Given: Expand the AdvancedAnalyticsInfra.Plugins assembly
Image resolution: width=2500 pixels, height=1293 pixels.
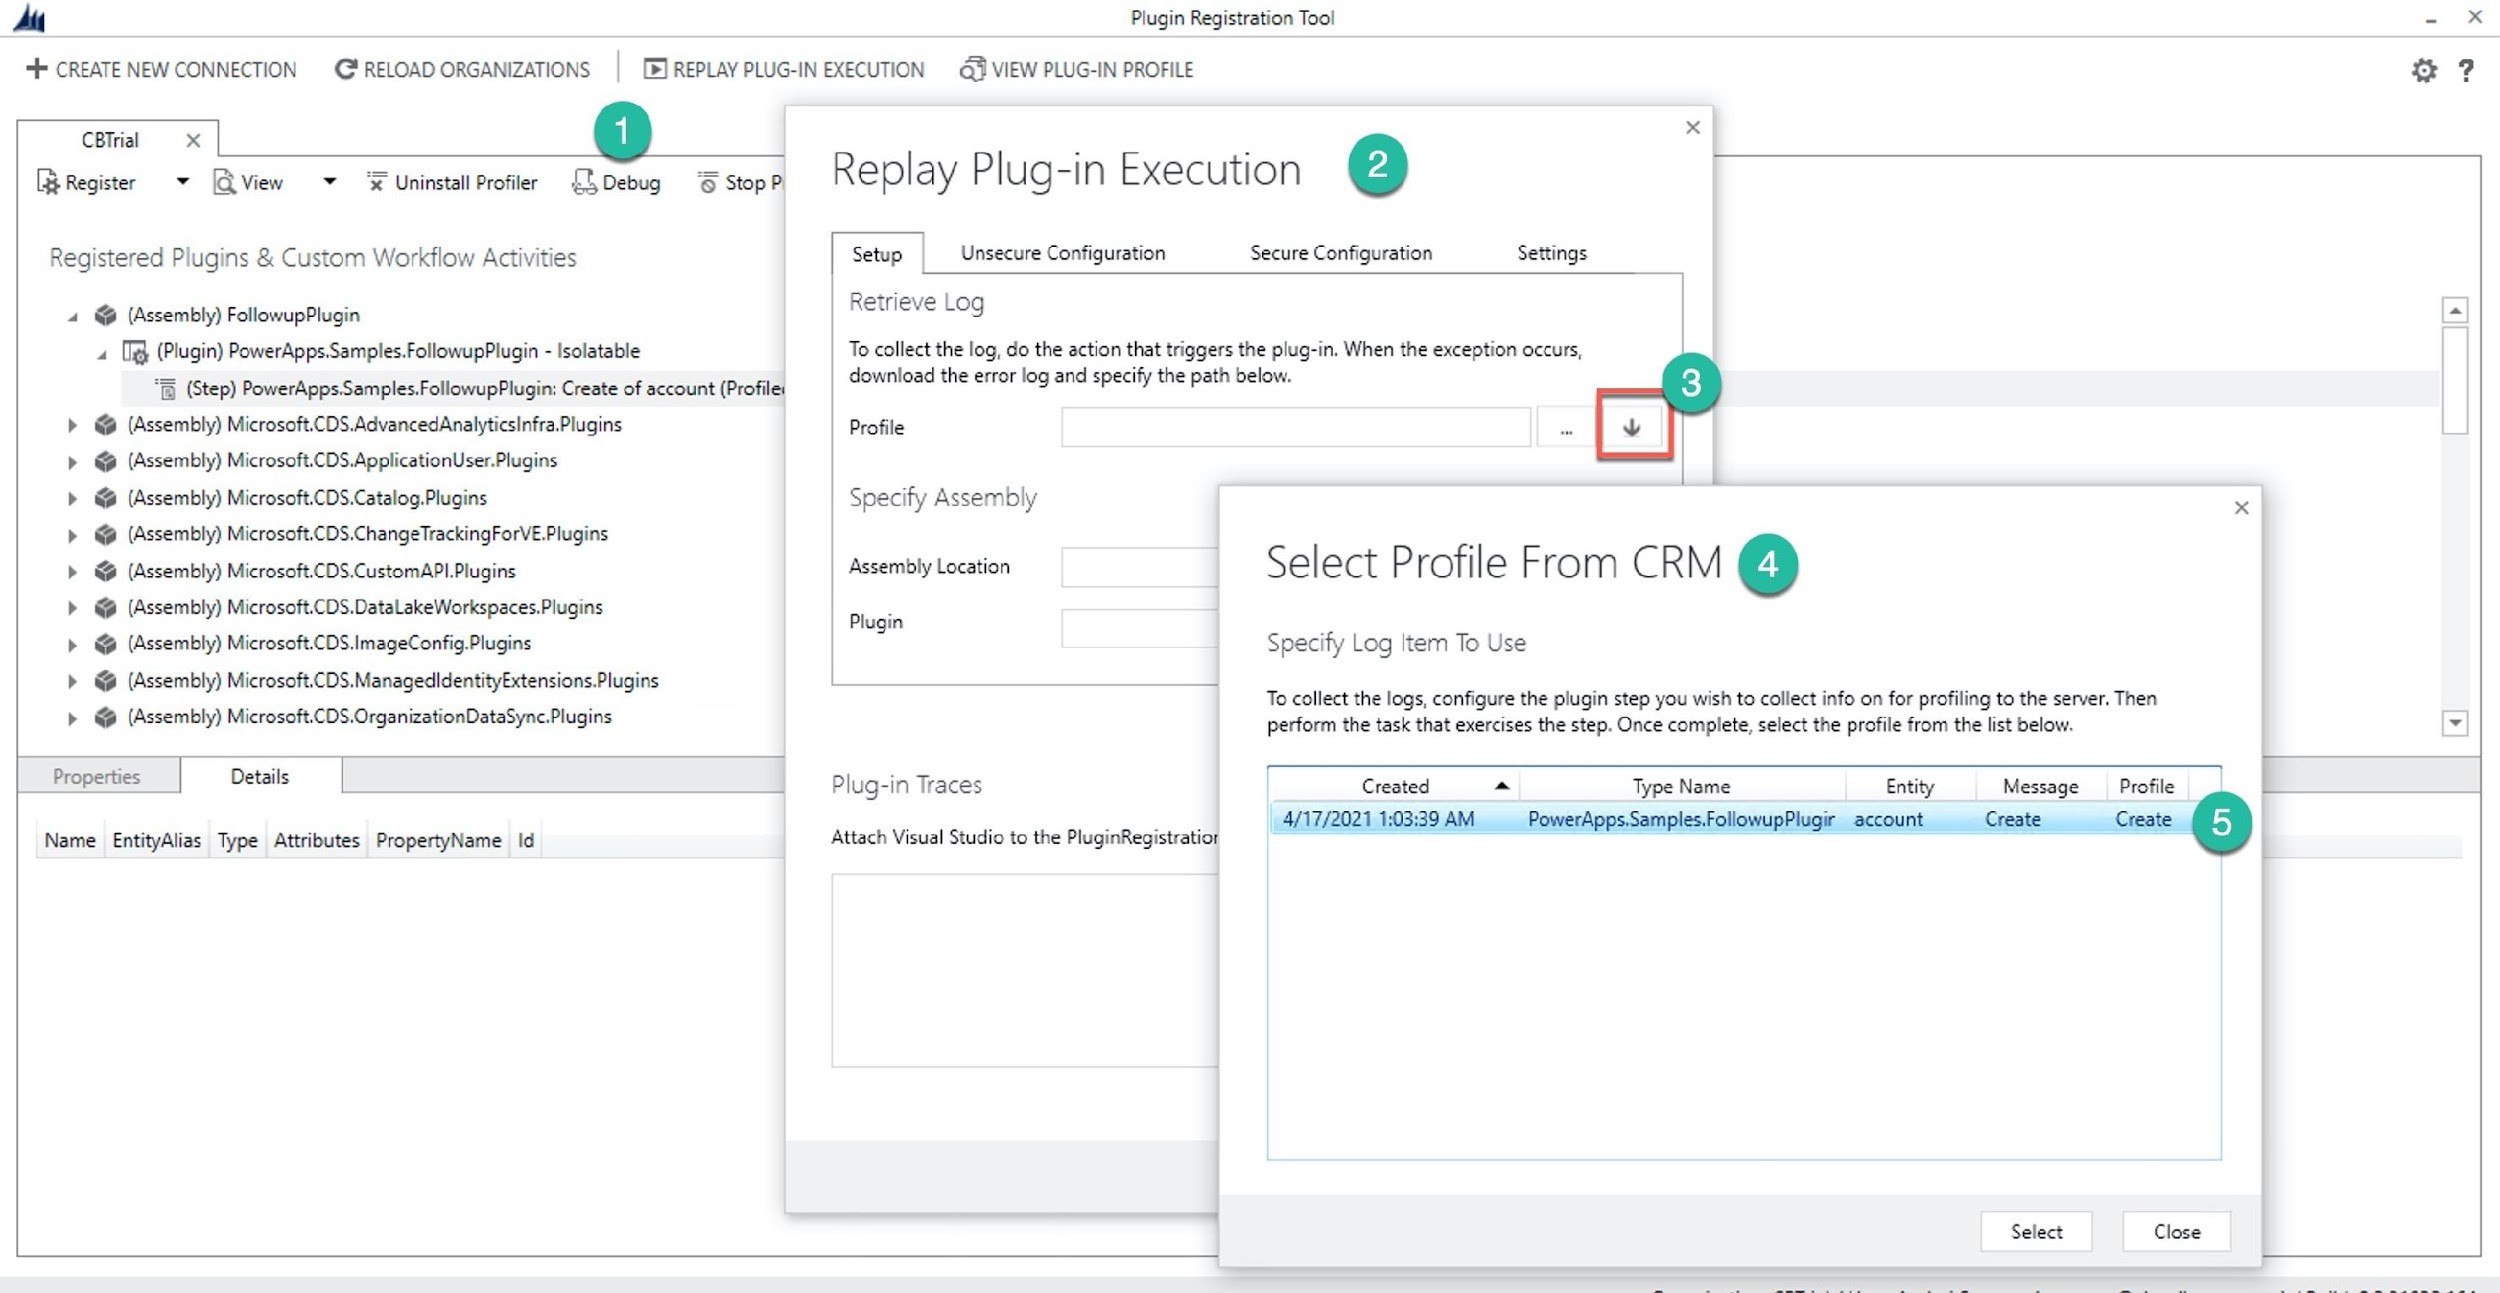Looking at the screenshot, I should tap(72, 425).
